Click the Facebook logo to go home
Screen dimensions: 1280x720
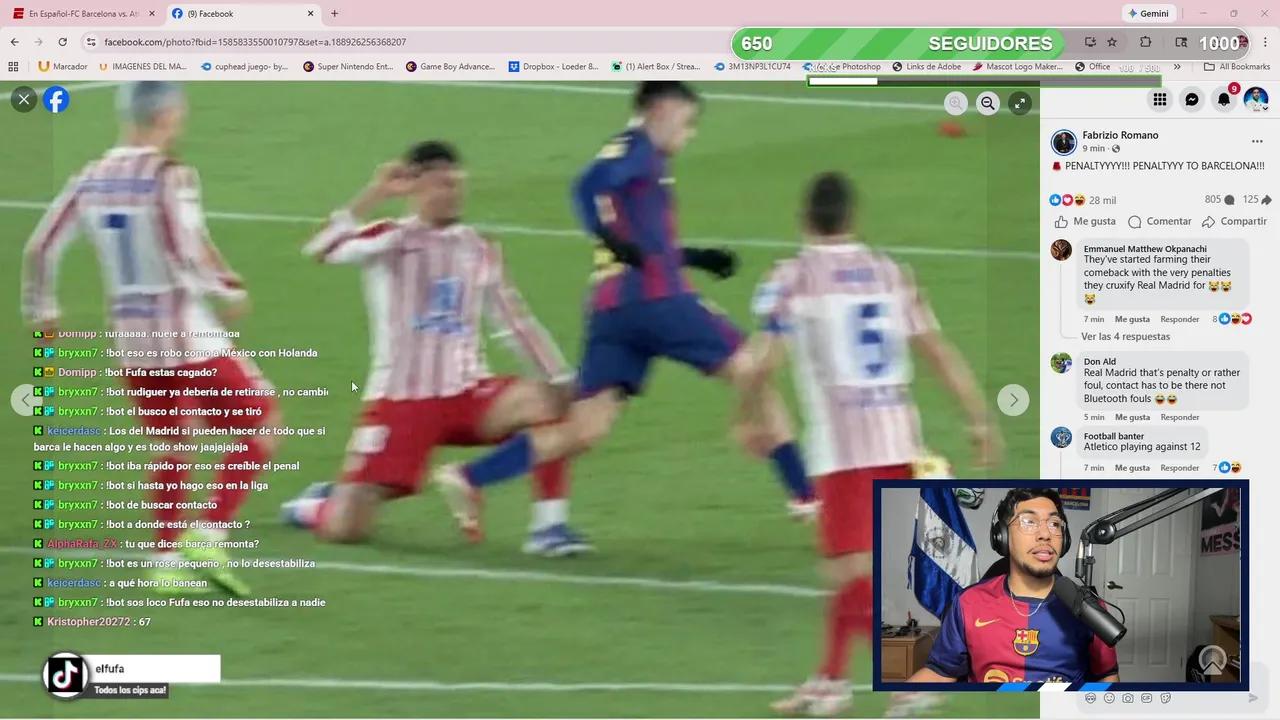pyautogui.click(x=56, y=99)
